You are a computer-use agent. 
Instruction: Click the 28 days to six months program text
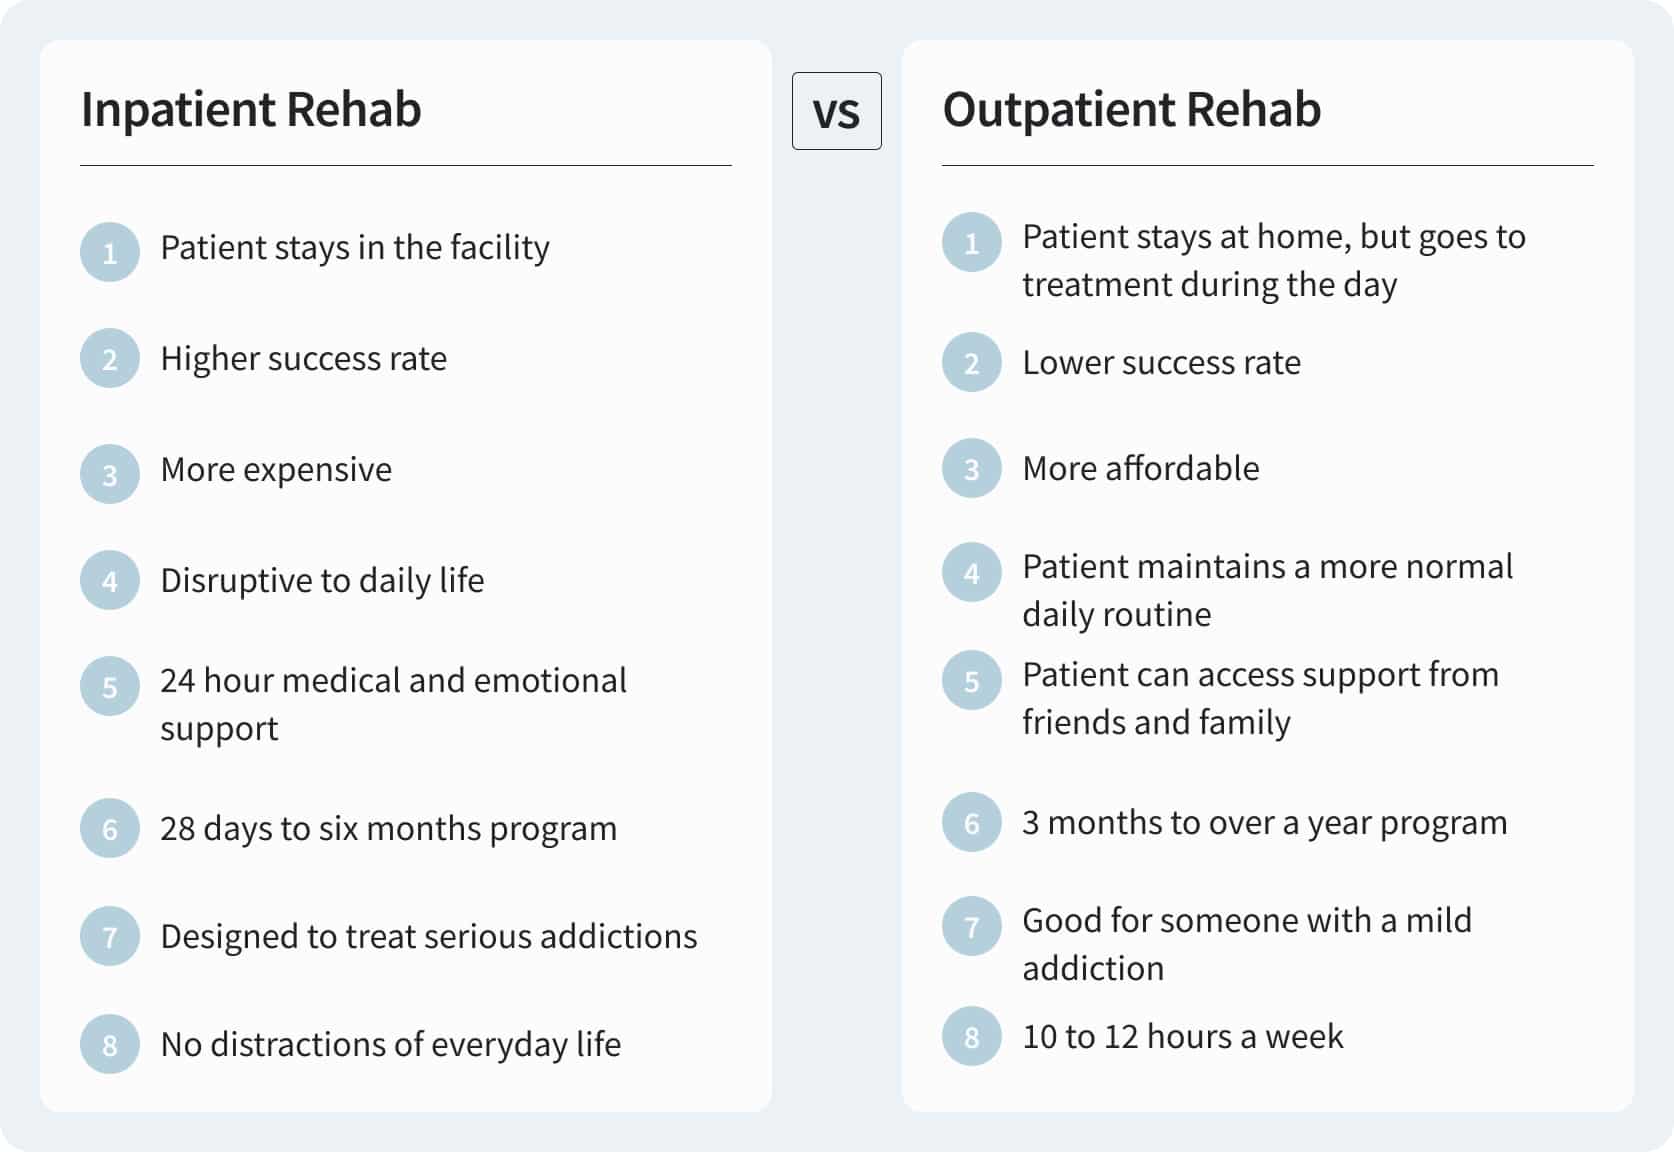point(388,828)
